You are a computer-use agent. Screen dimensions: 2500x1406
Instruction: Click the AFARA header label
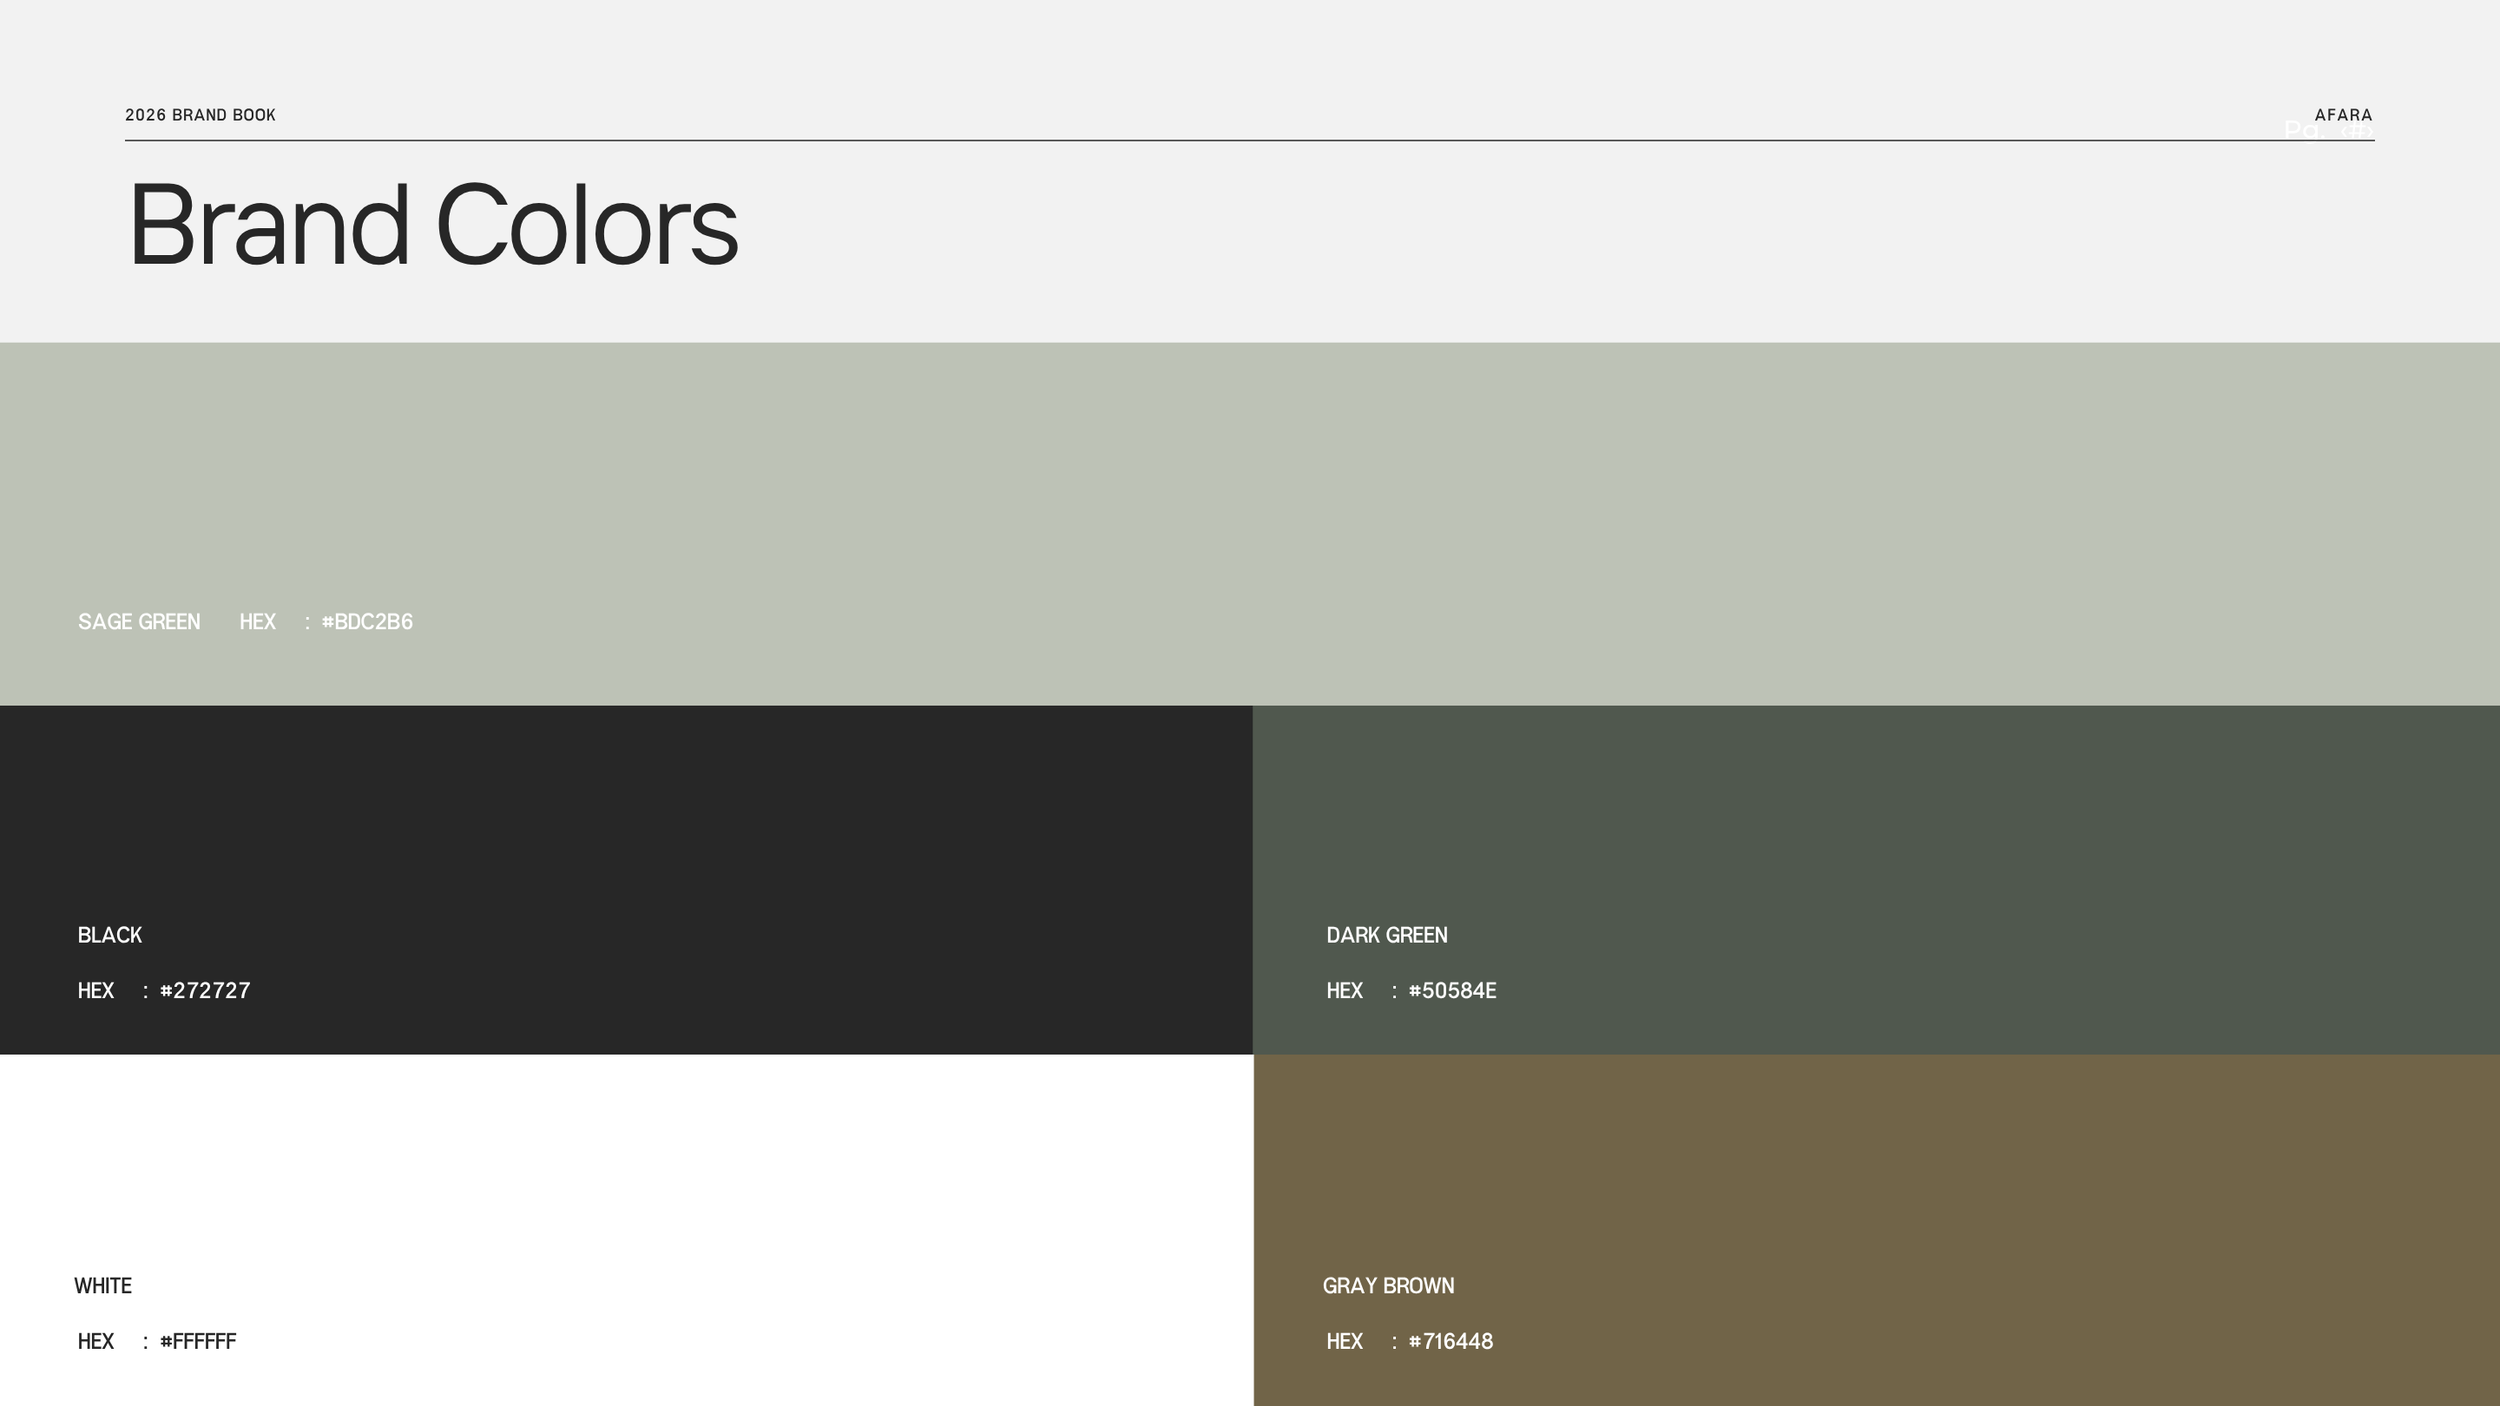click(2343, 115)
